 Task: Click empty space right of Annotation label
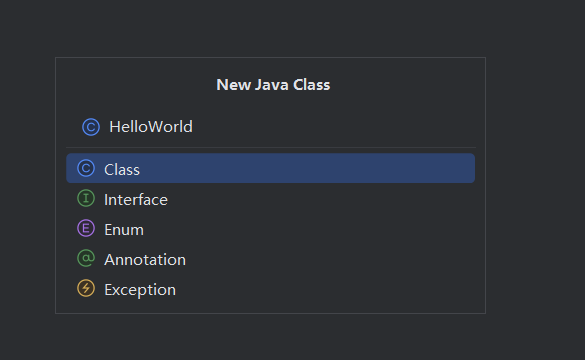pyautogui.click(x=330, y=259)
